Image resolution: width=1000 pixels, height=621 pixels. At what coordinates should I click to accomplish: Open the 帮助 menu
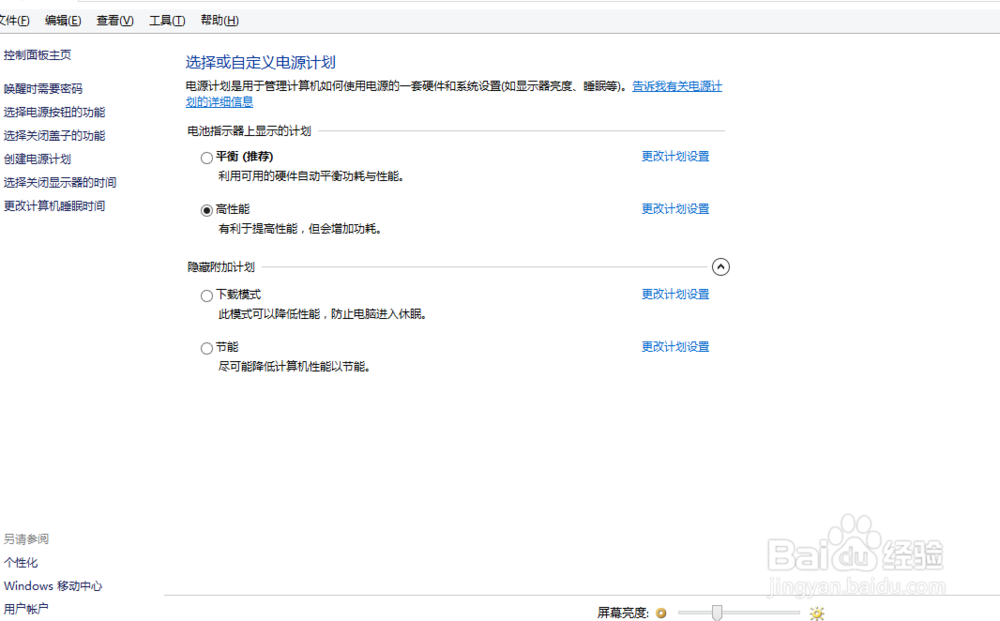[x=218, y=20]
